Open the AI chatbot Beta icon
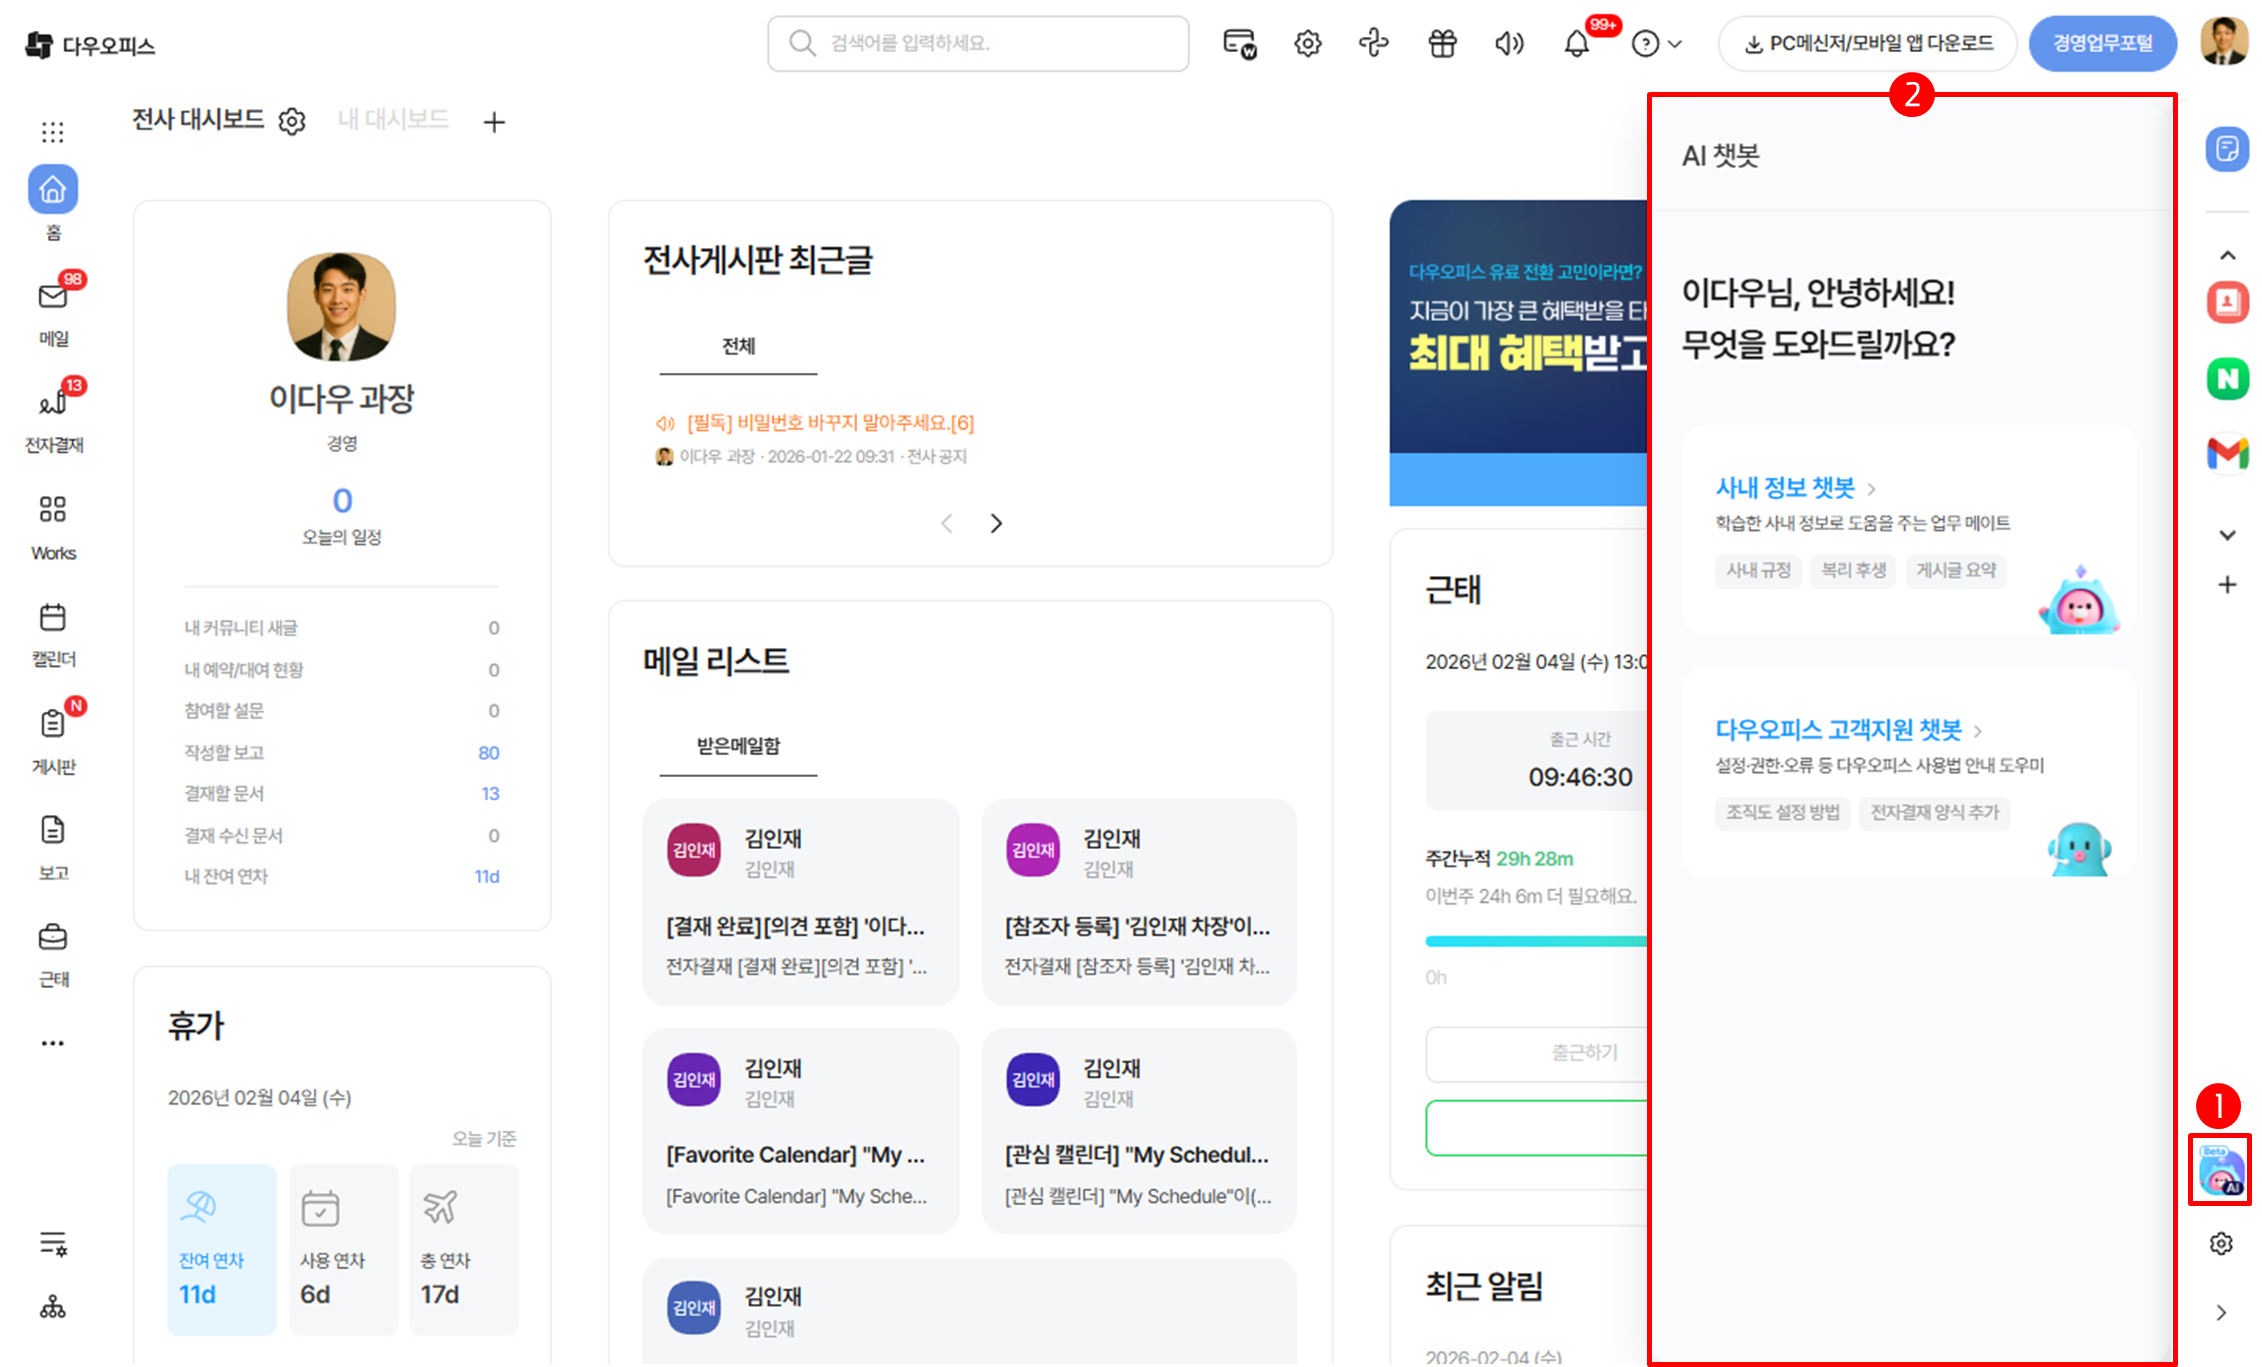2262x1367 pixels. coord(2220,1170)
